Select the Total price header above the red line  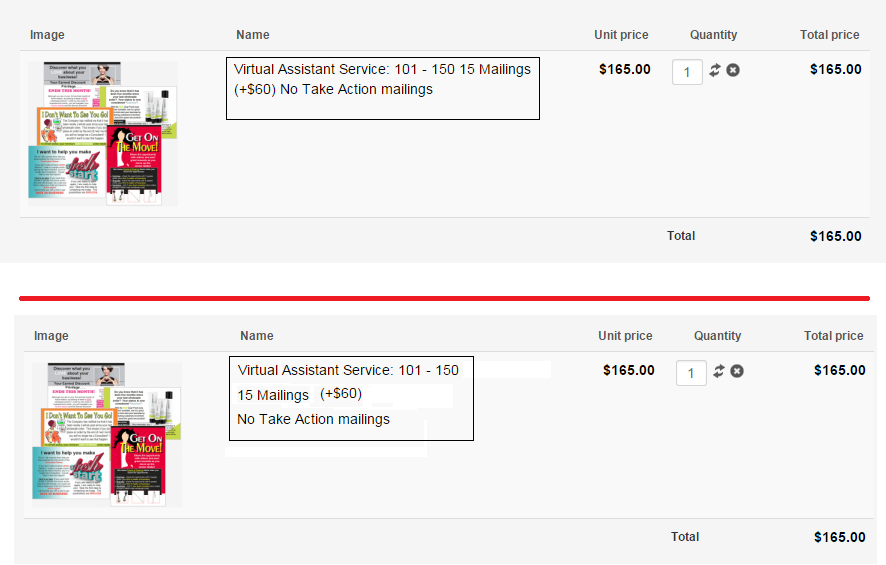829,35
